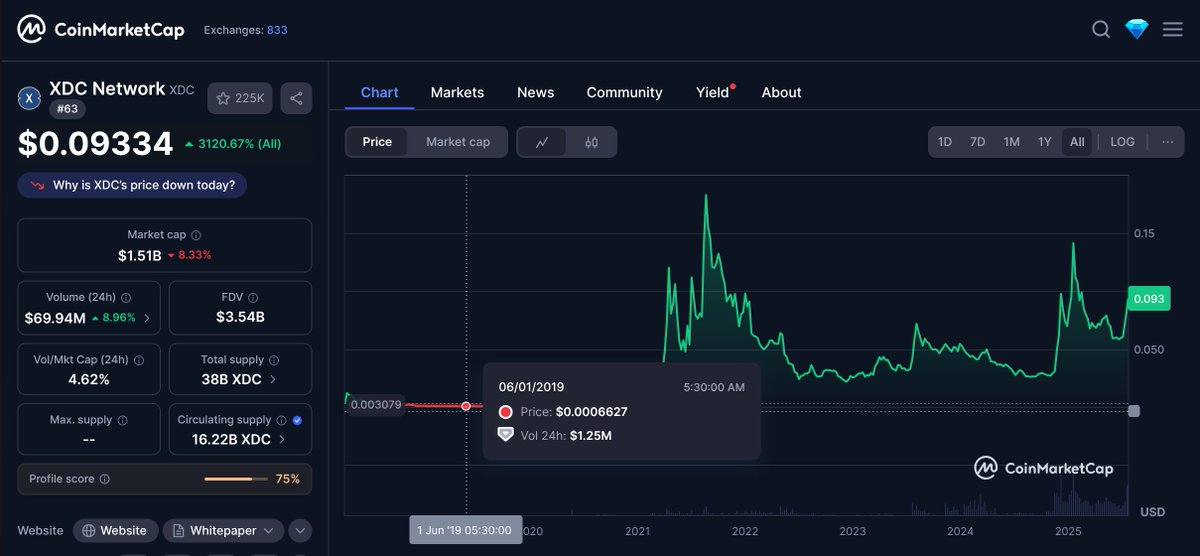Screen dimensions: 1200x556
Task: Click the red data point on chart
Action: (x=467, y=406)
